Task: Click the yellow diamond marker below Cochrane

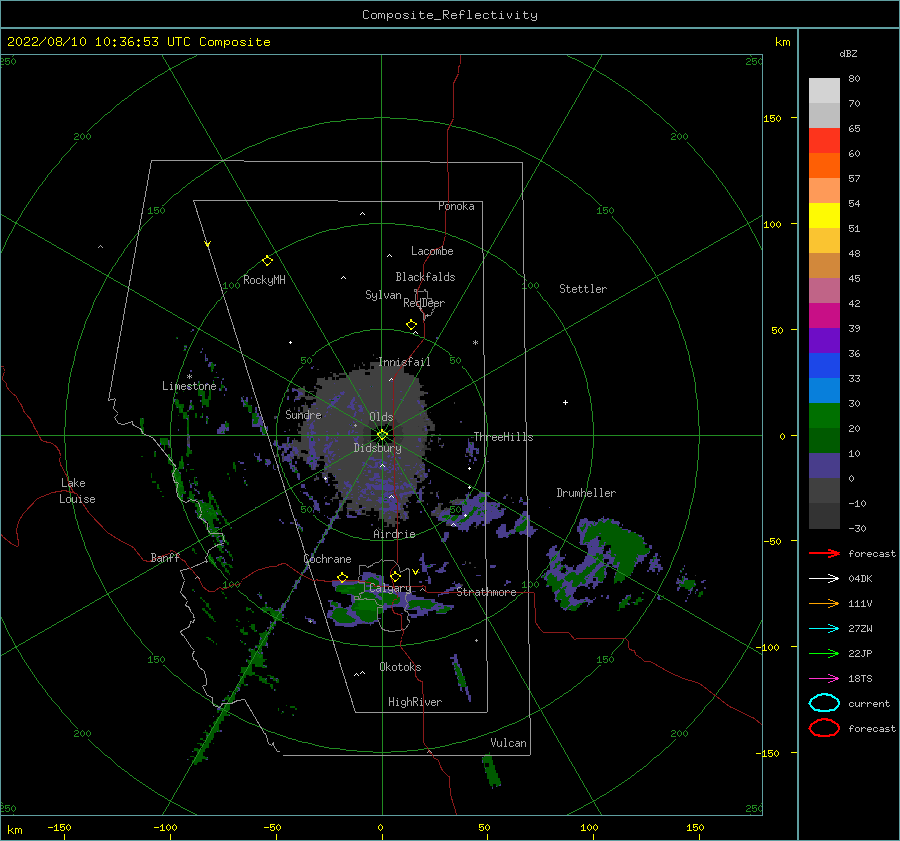Action: 343,578
